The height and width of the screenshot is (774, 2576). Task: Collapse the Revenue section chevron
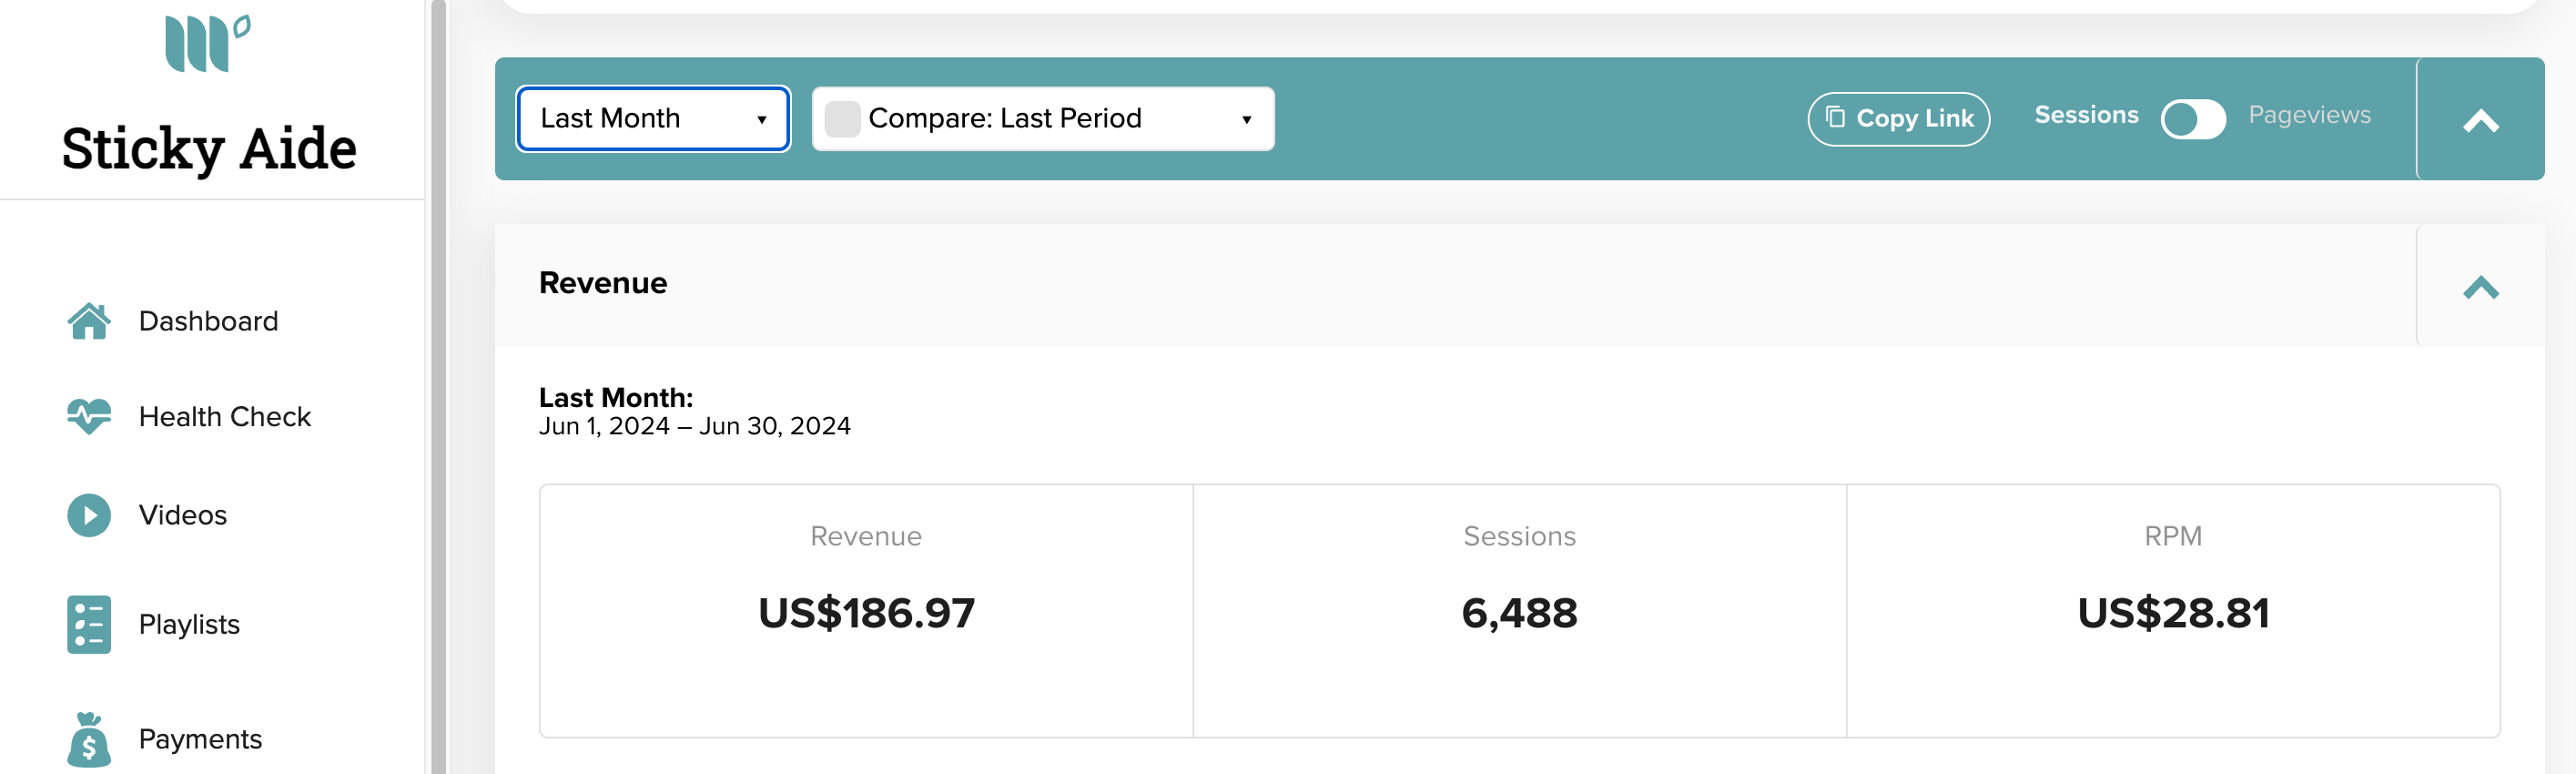click(x=2480, y=287)
